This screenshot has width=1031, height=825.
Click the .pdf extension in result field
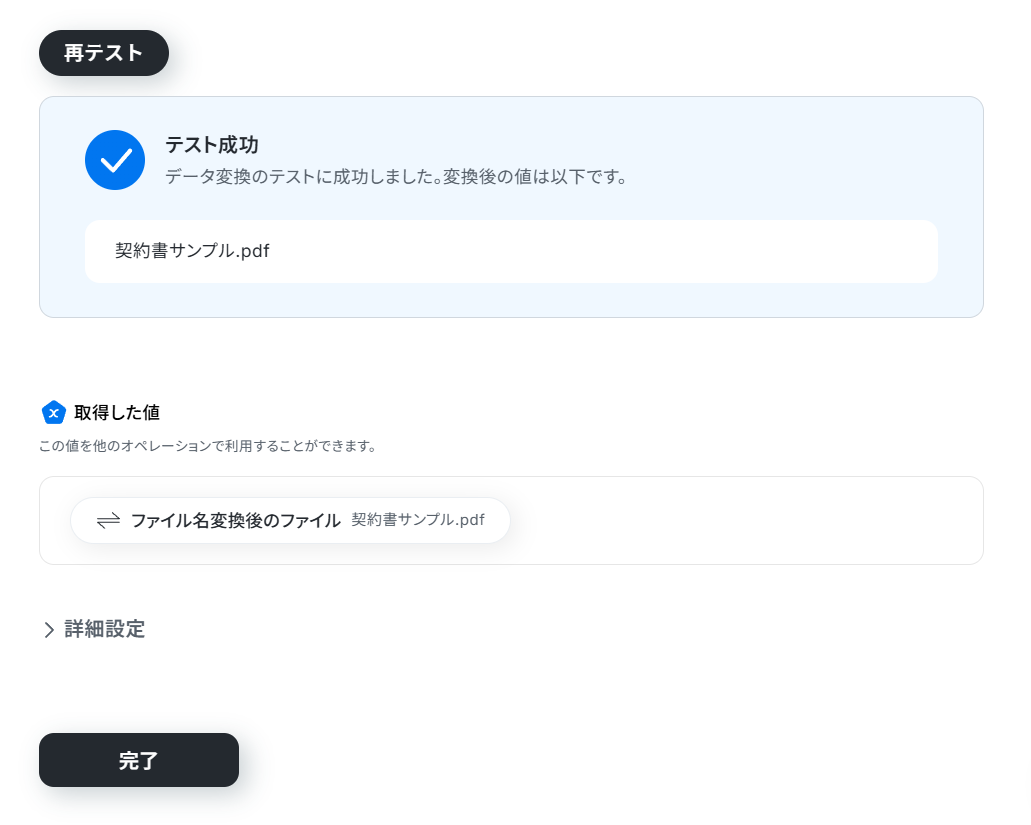coord(252,251)
